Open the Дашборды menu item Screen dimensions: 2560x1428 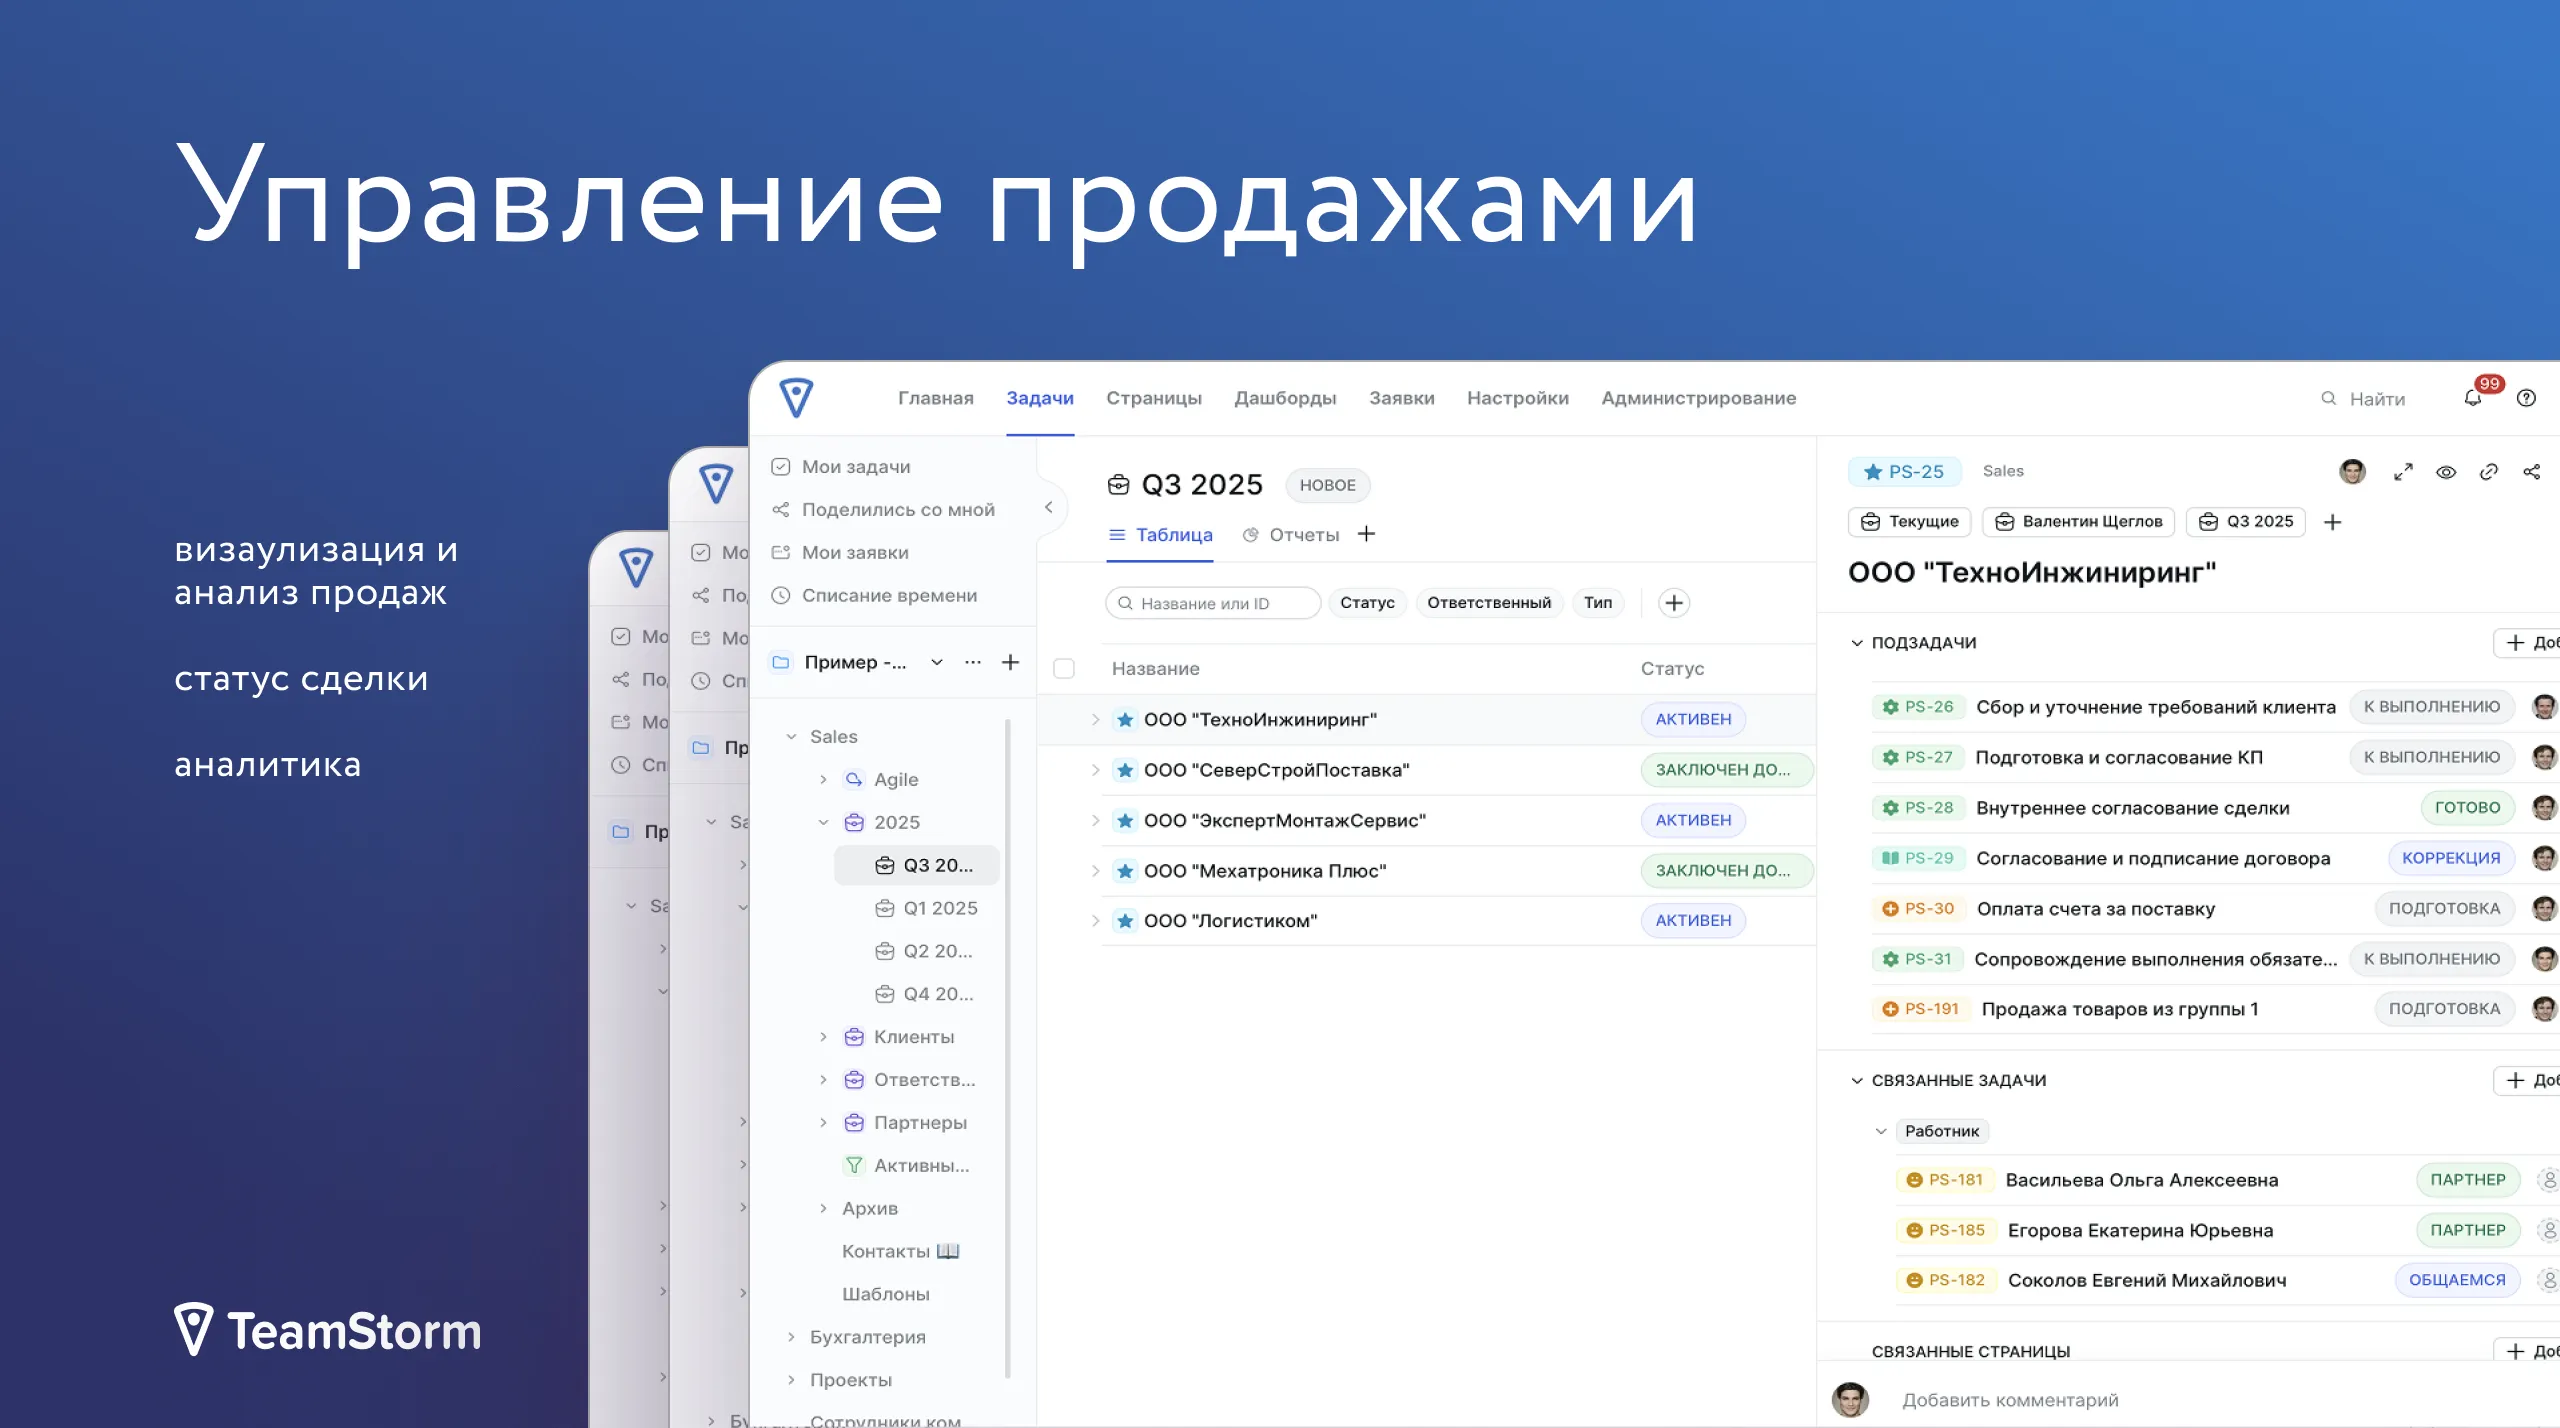(x=1283, y=397)
